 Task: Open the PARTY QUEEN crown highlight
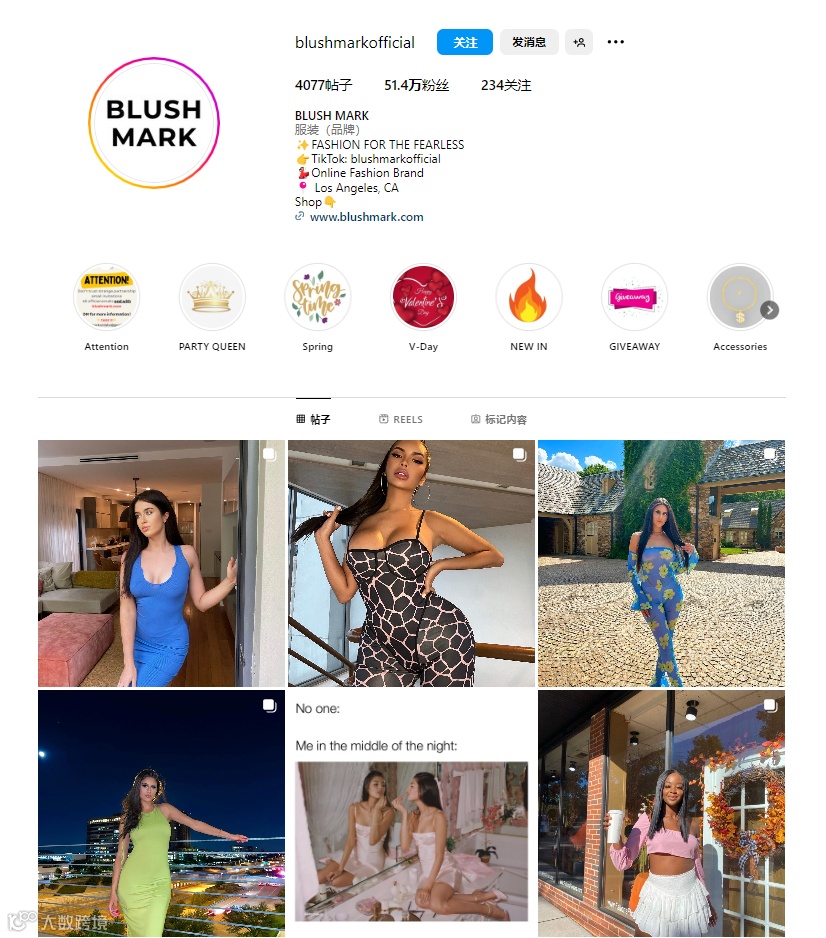(x=212, y=297)
